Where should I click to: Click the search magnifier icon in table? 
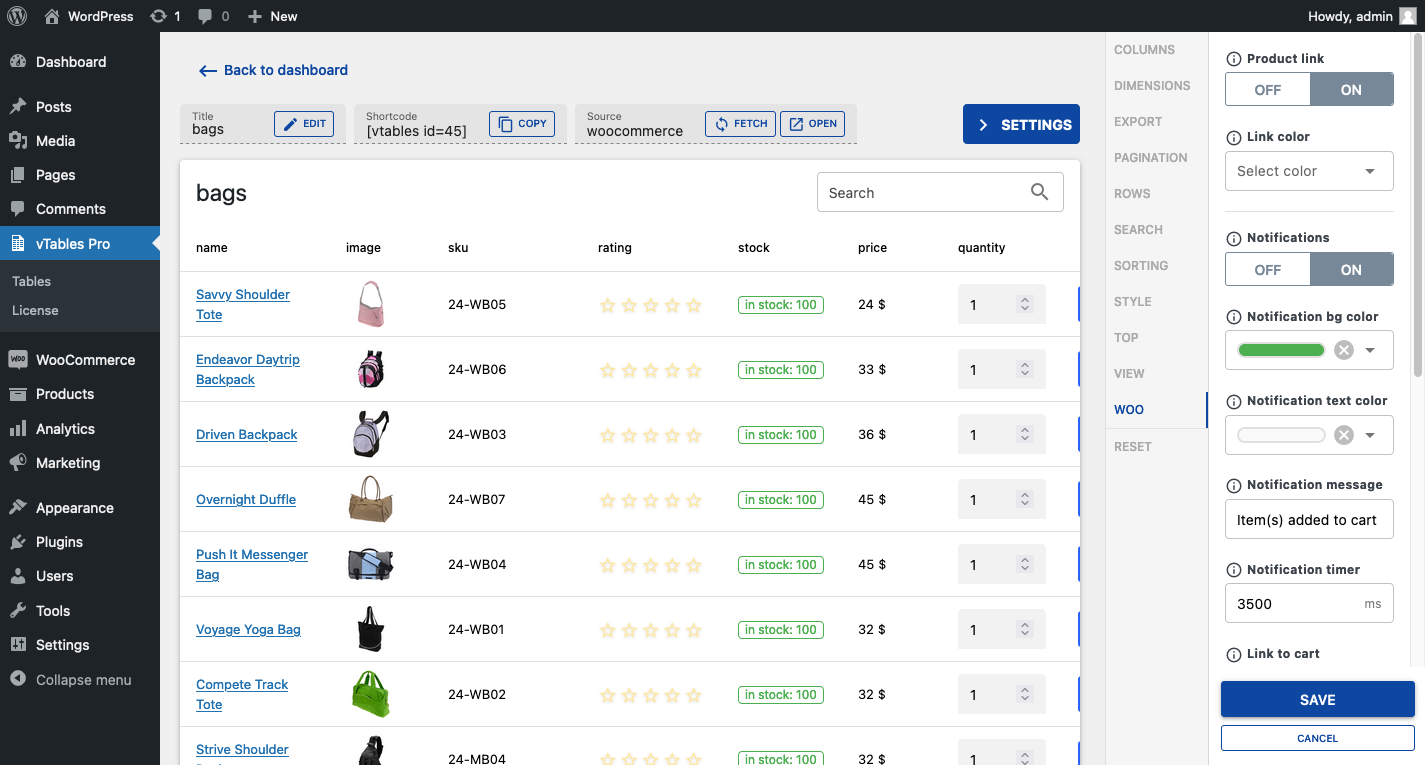[1040, 192]
